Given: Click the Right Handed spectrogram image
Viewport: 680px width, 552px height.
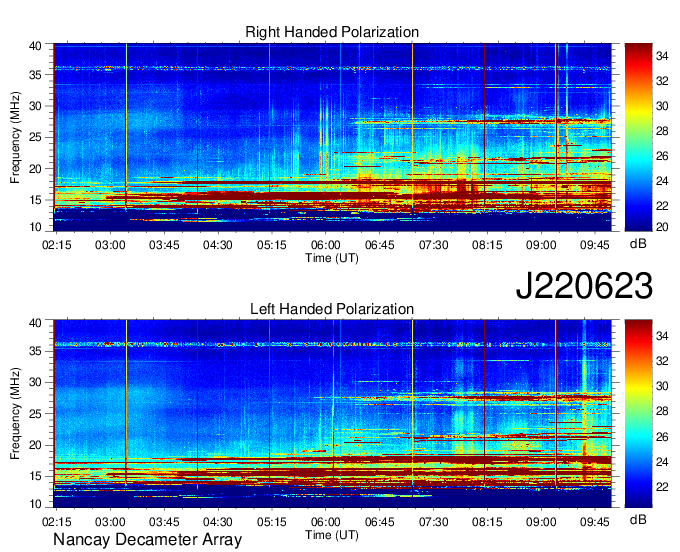Looking at the screenshot, I should [332, 137].
